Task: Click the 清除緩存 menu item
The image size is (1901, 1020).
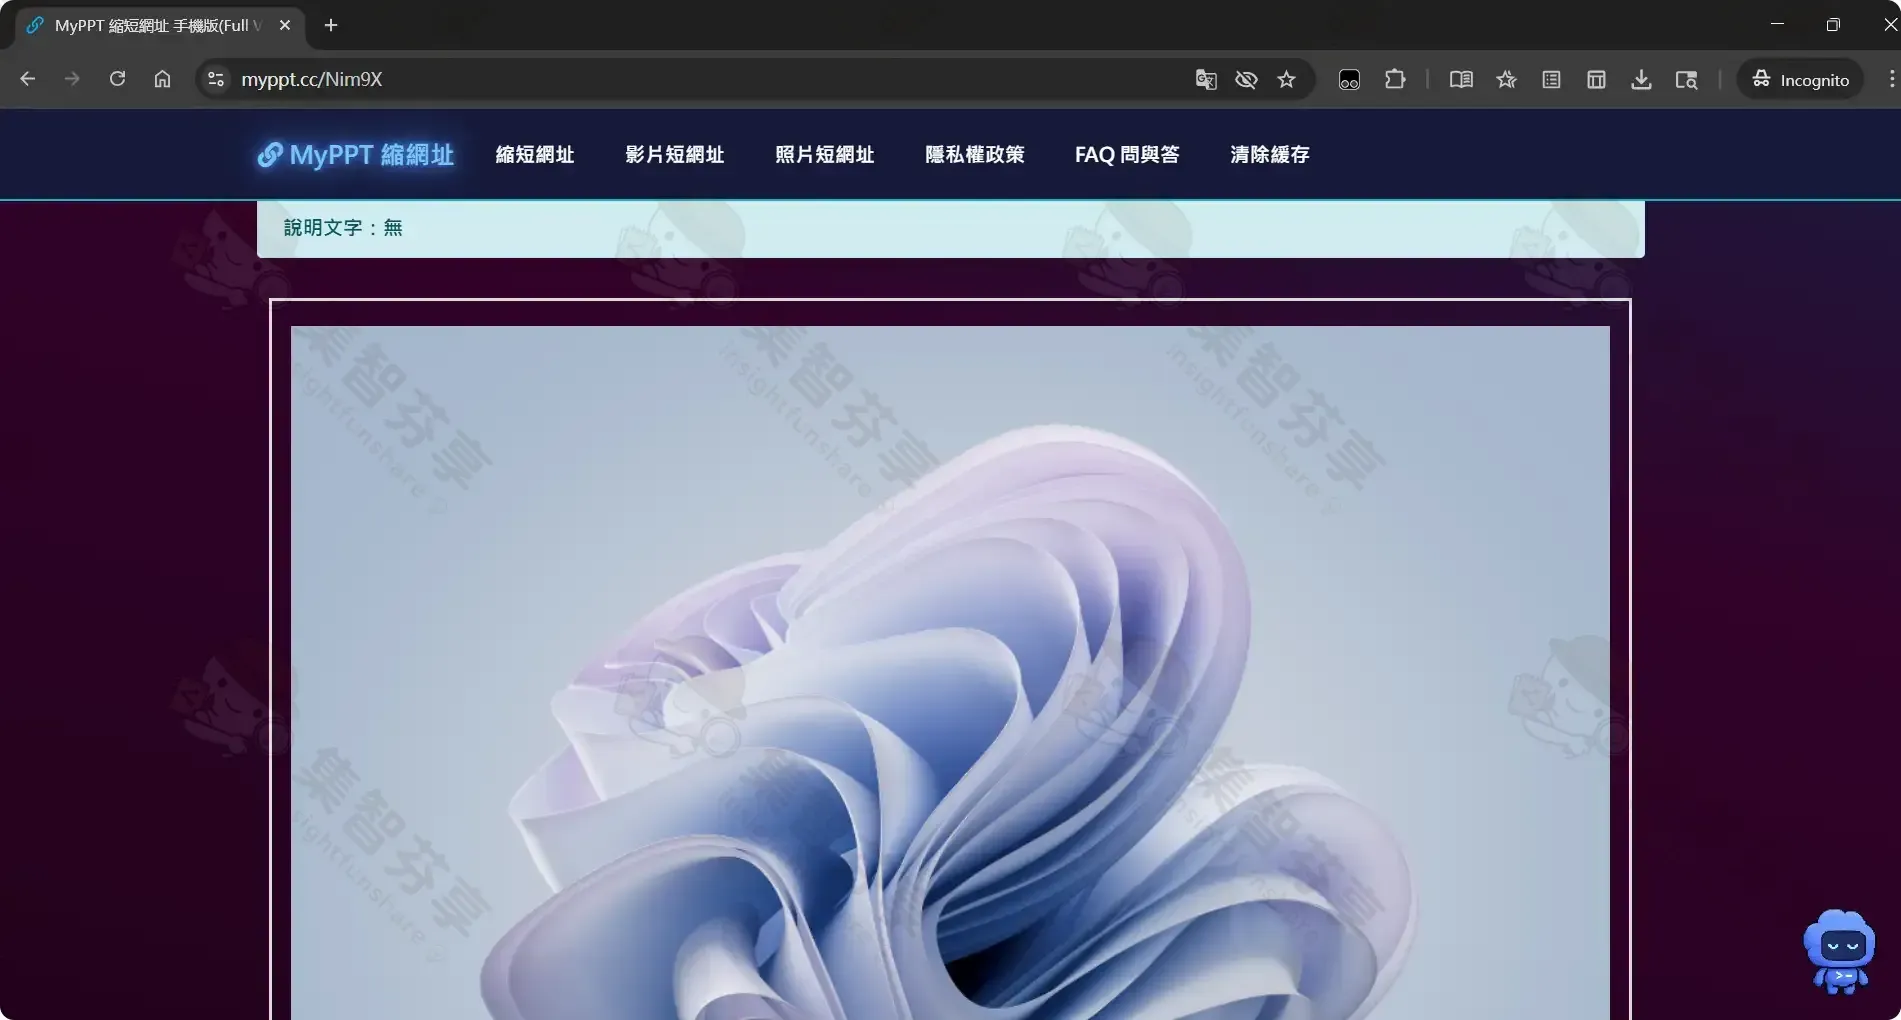Action: click(1270, 155)
